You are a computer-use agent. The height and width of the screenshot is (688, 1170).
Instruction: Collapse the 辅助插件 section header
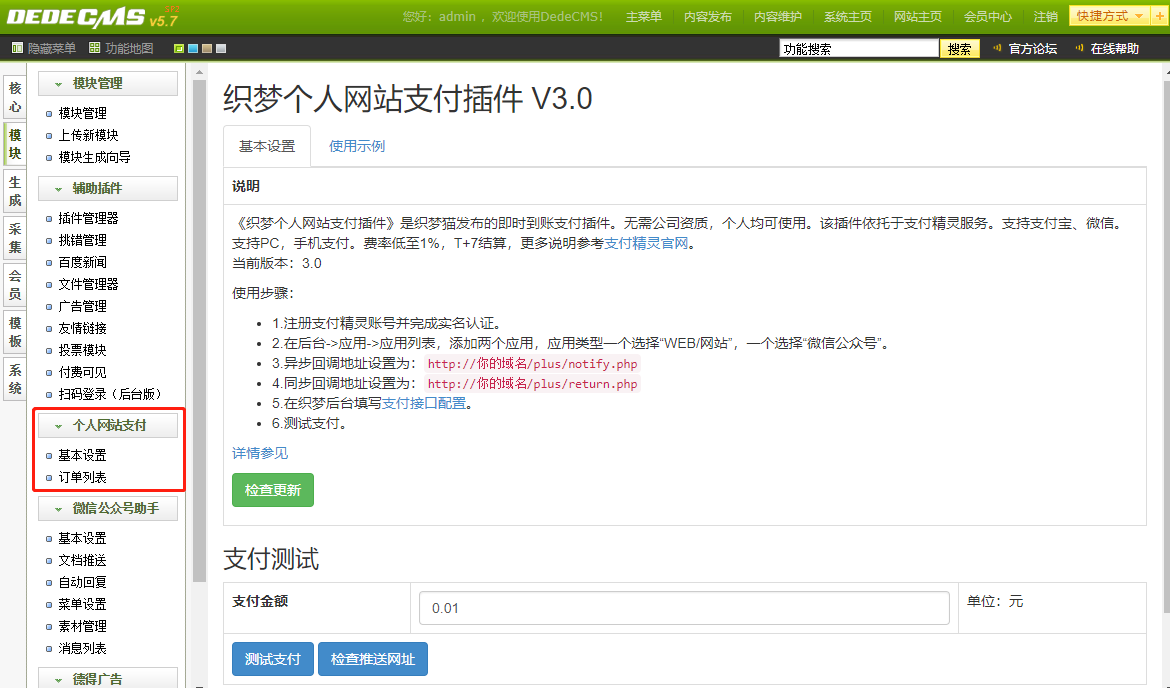pyautogui.click(x=107, y=189)
